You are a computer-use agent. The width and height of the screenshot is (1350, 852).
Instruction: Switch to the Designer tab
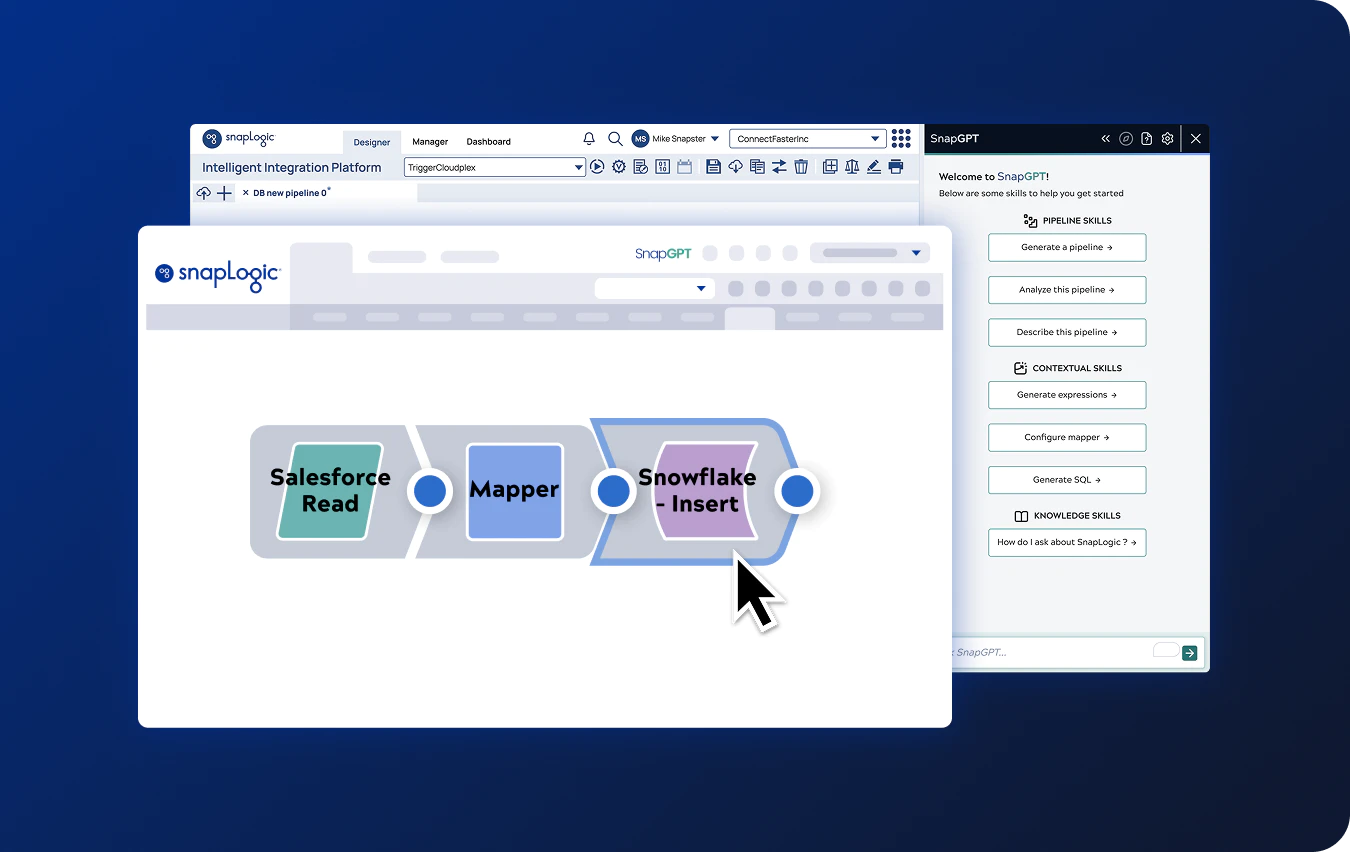(372, 142)
